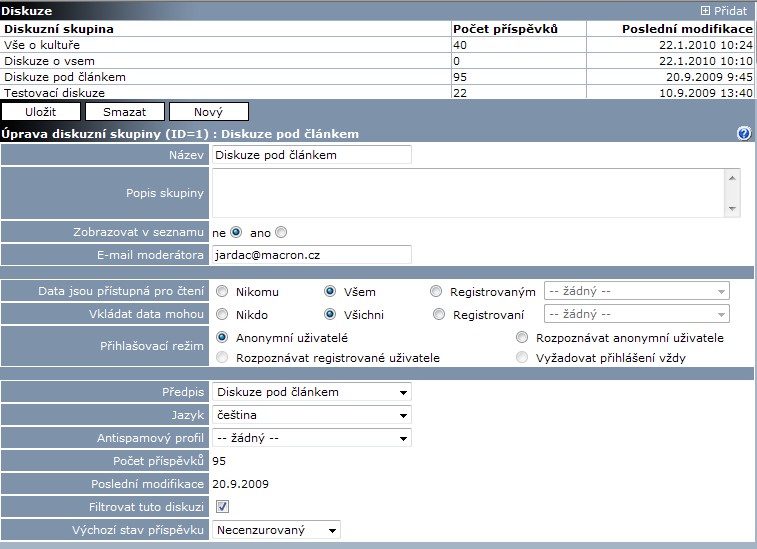Click the Uložit button
Screen dimensions: 757x549
(x=40, y=112)
